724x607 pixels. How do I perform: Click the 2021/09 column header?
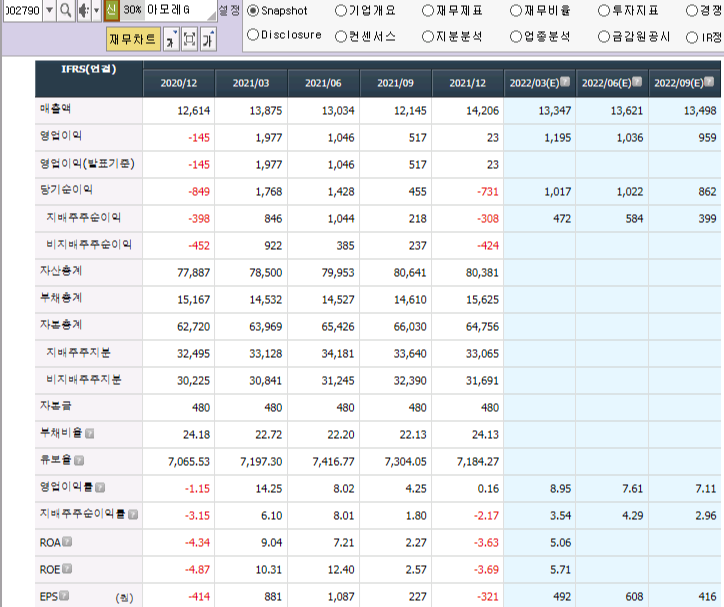[395, 83]
